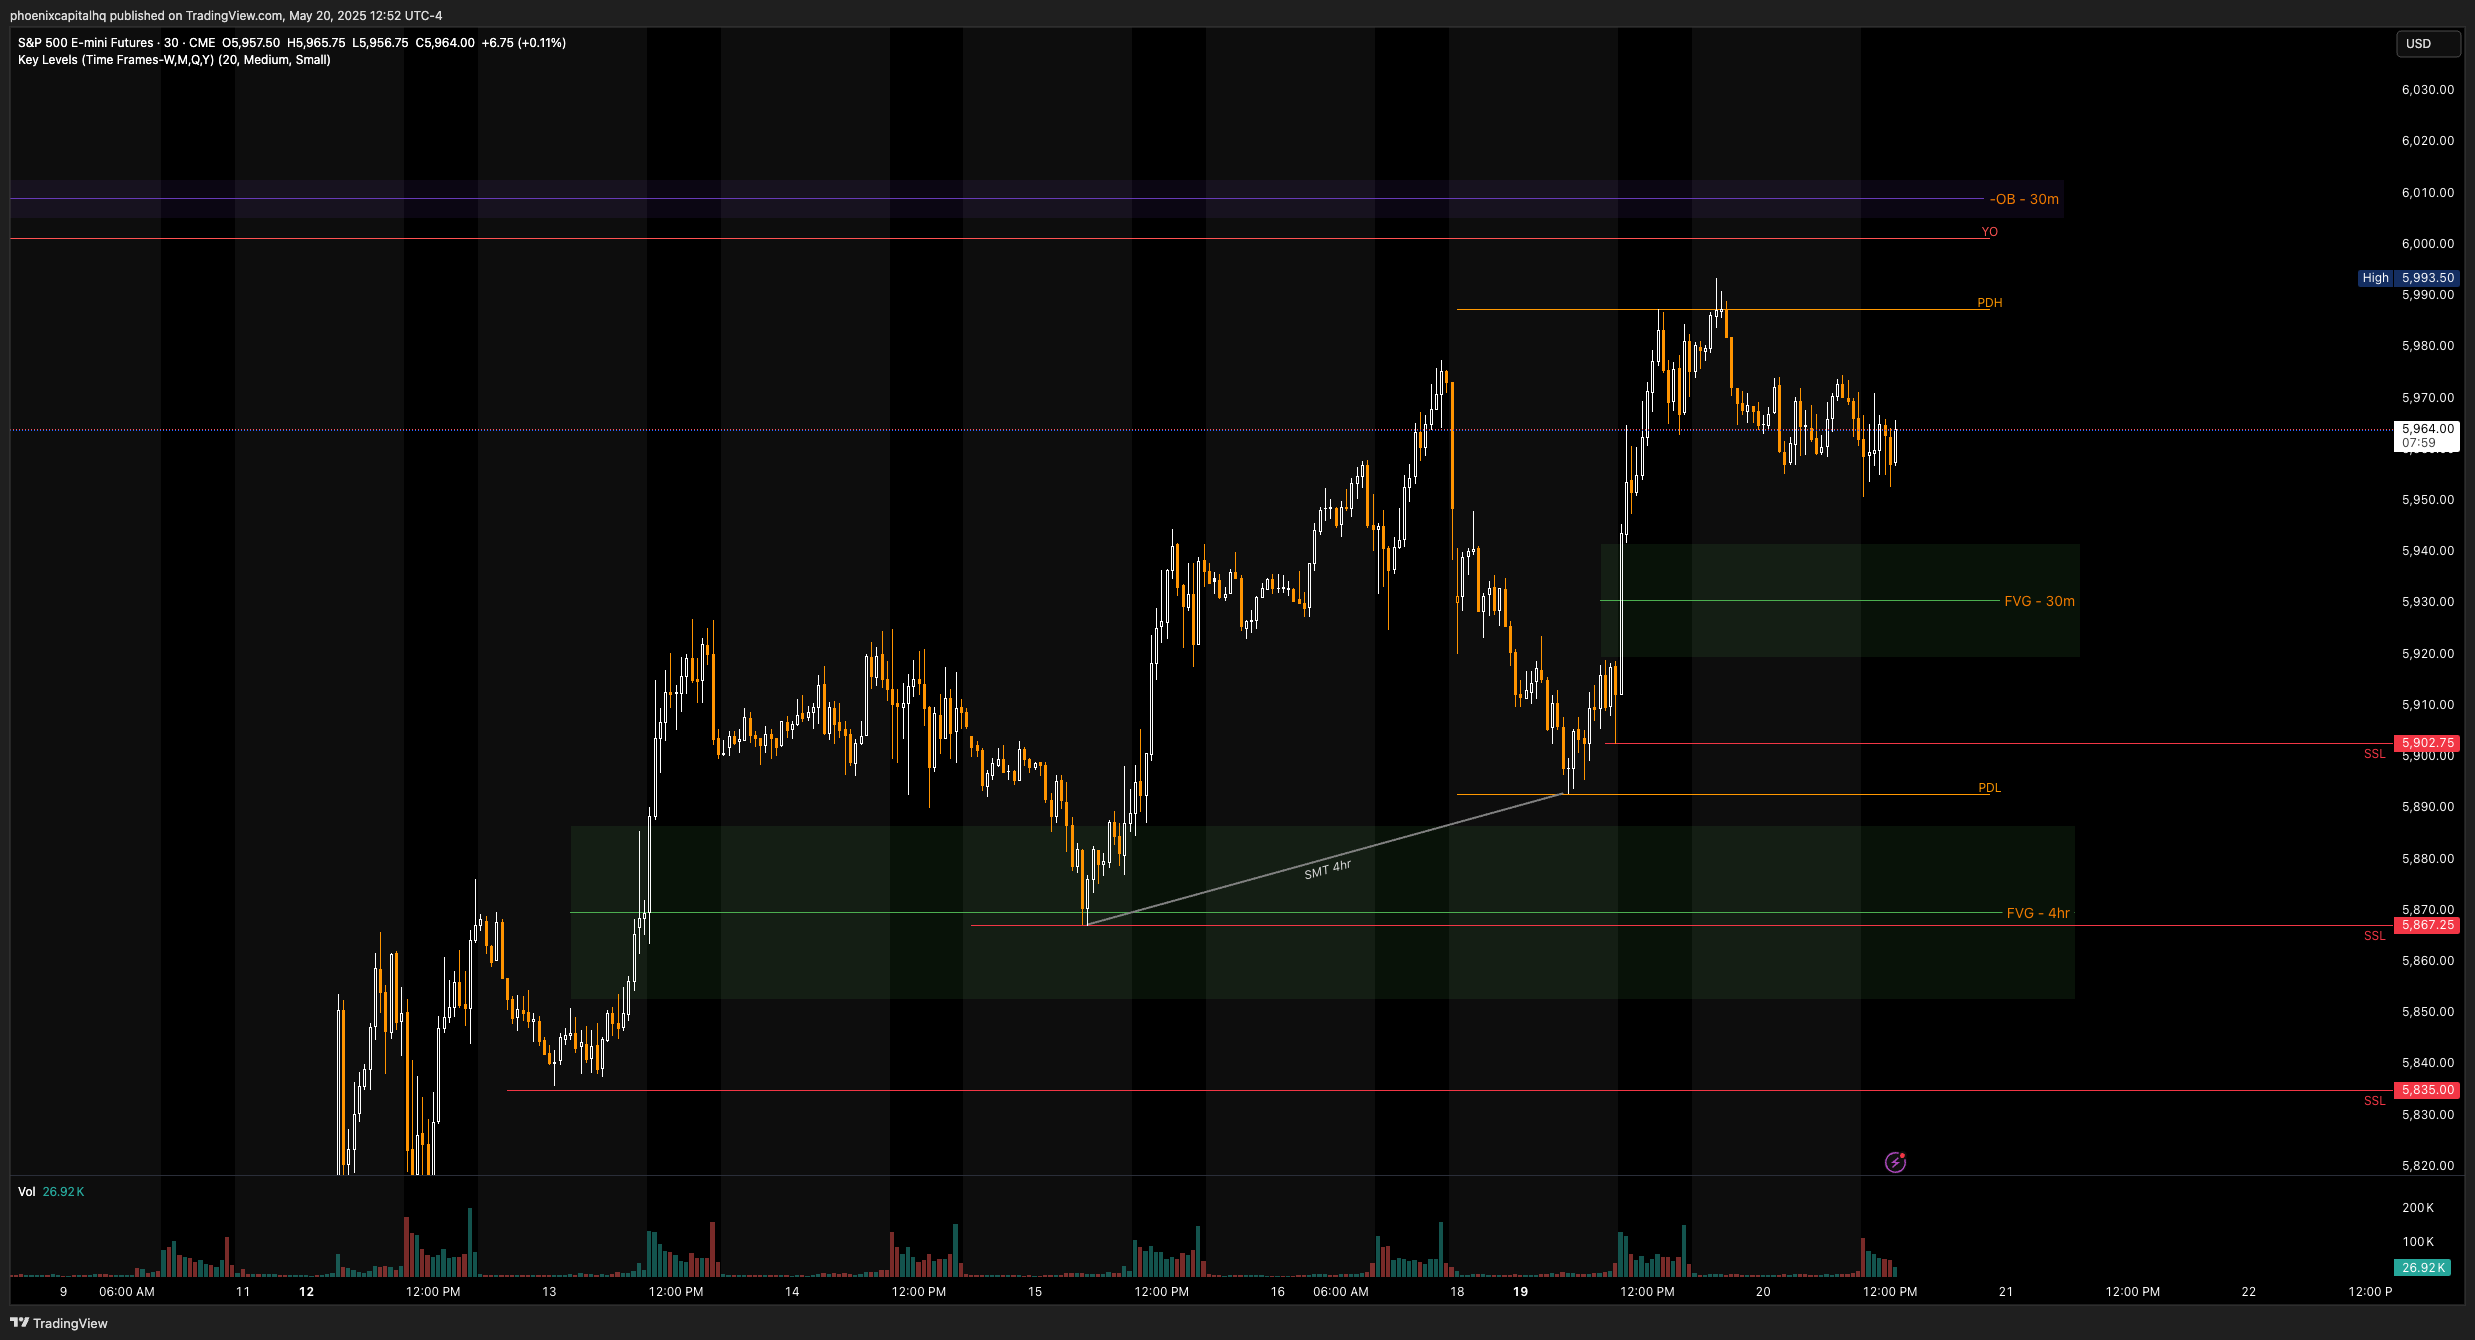Click the red 5,867.25 price tag
2475x1340 pixels.
2427,925
